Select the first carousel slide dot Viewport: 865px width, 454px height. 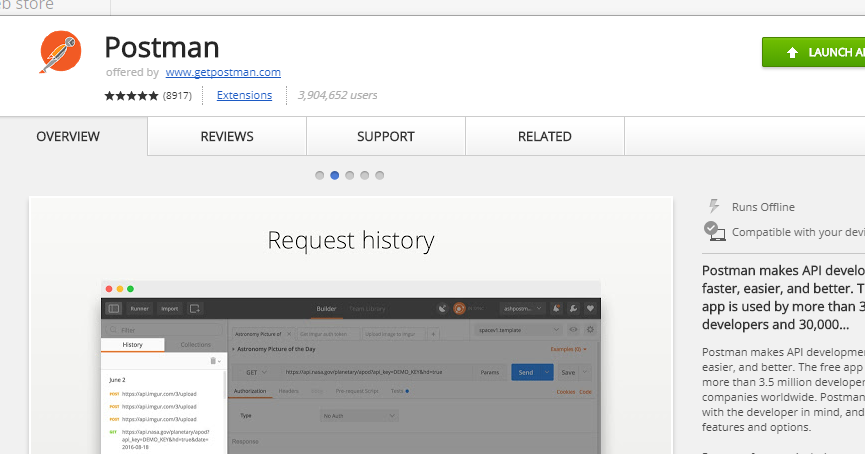pos(319,175)
